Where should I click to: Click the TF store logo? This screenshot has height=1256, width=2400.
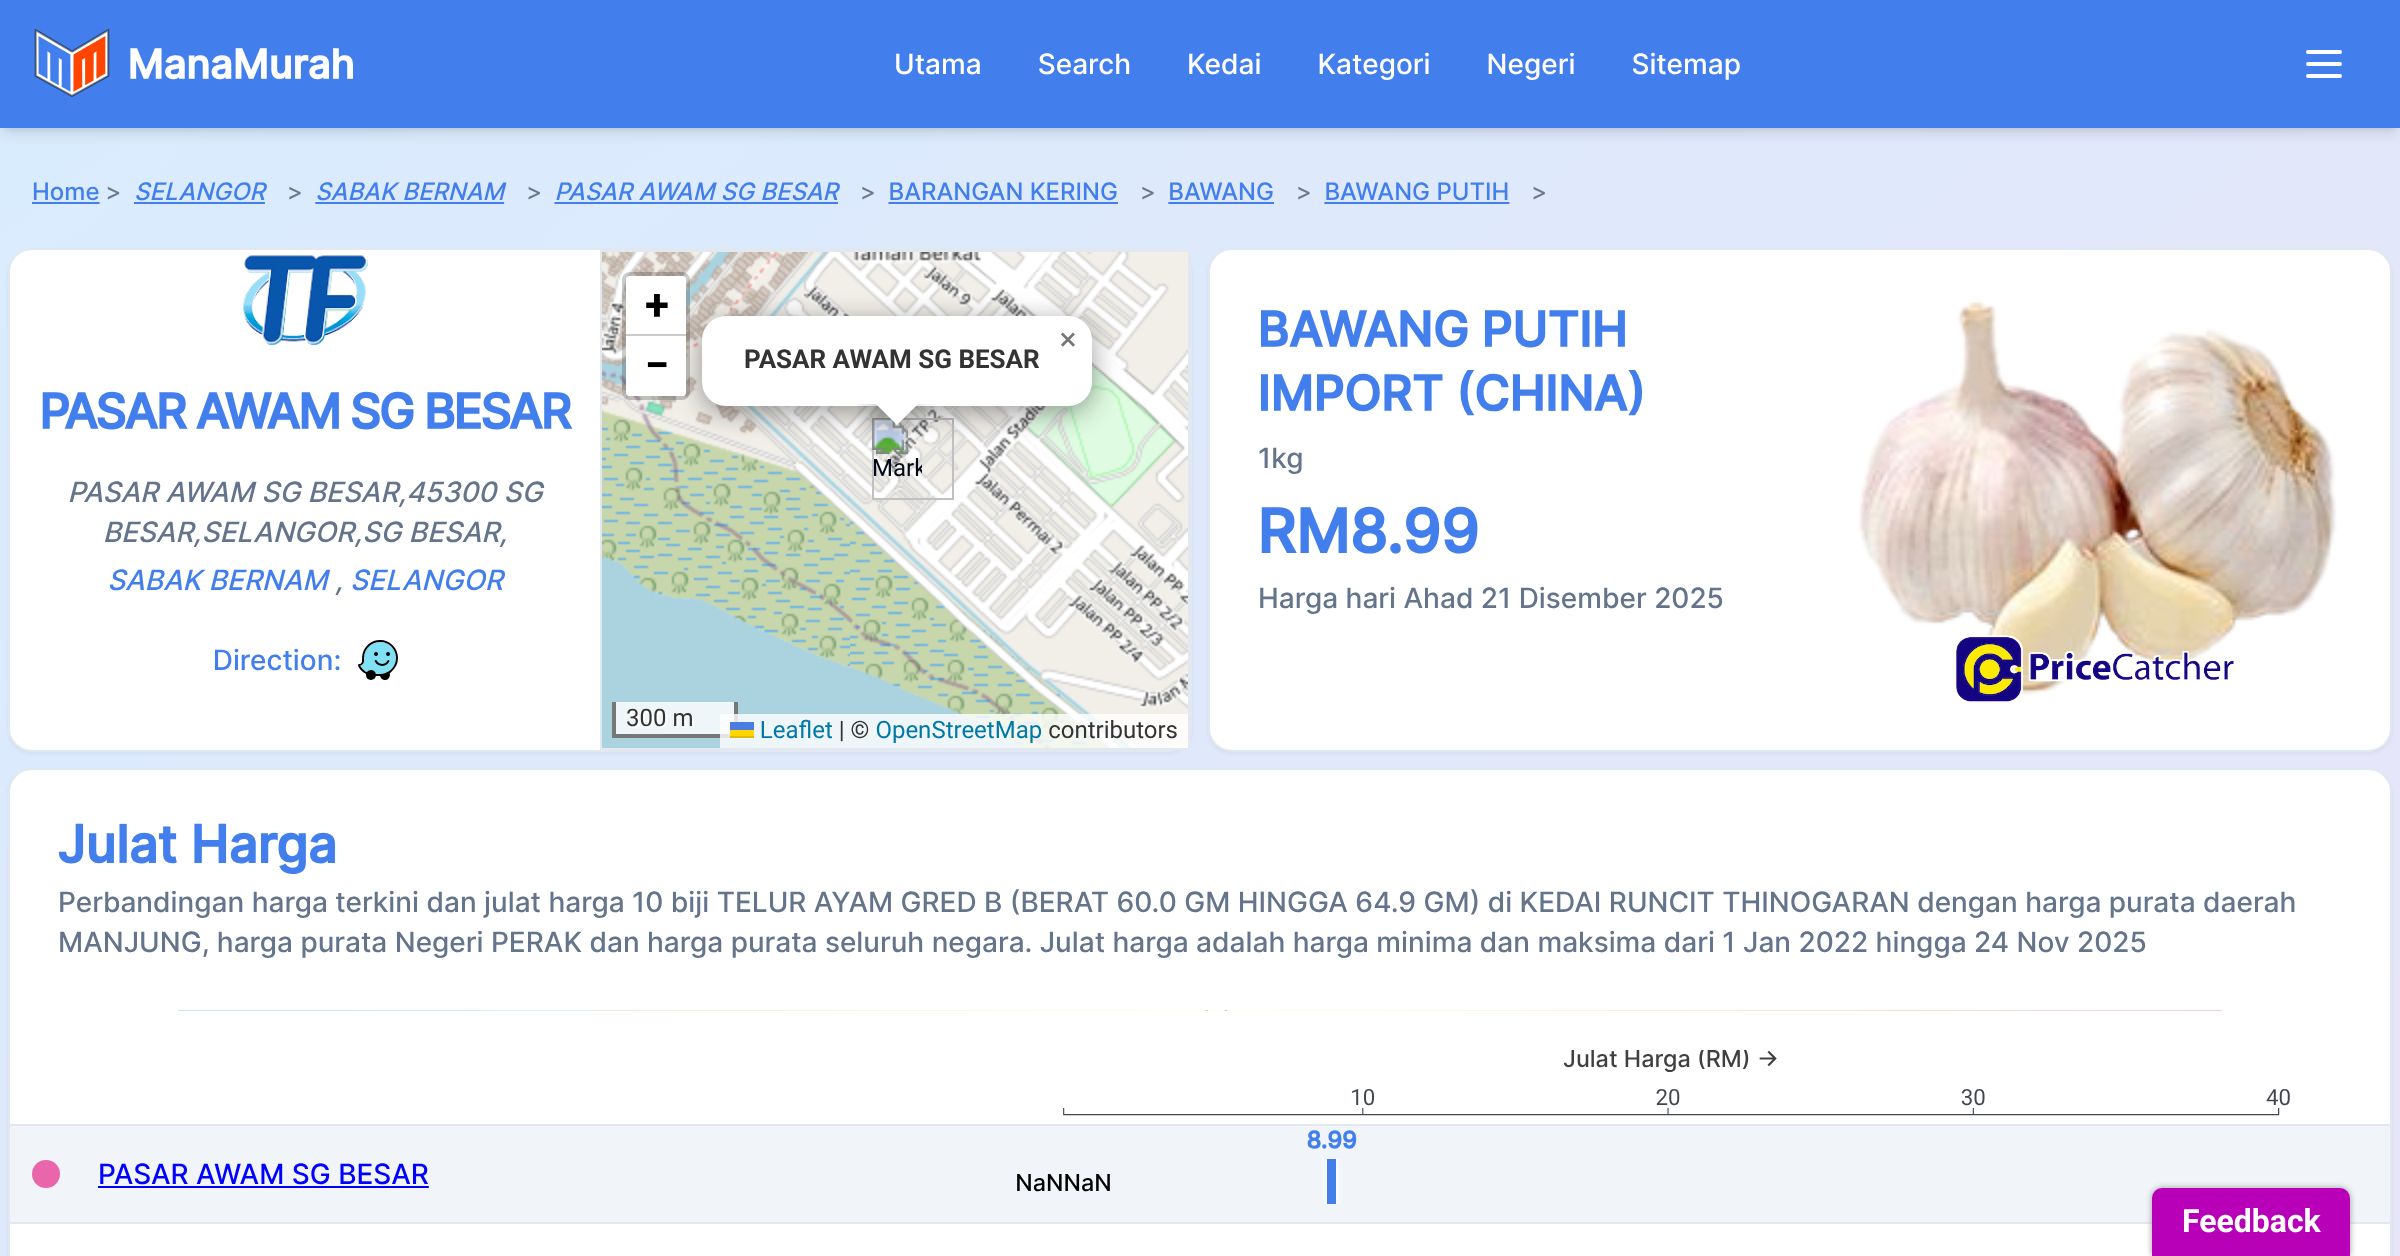tap(305, 299)
